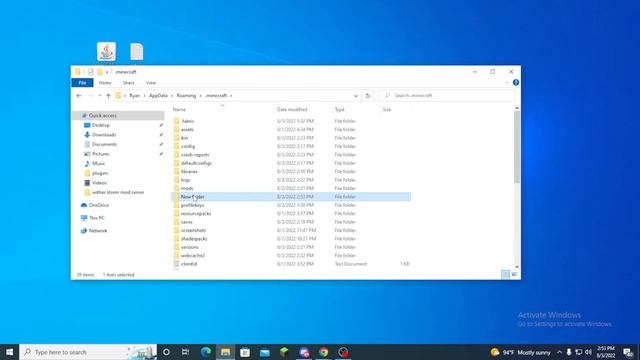Open wither storm mod server sidebar folder
640x360 pixels.
coord(118,192)
